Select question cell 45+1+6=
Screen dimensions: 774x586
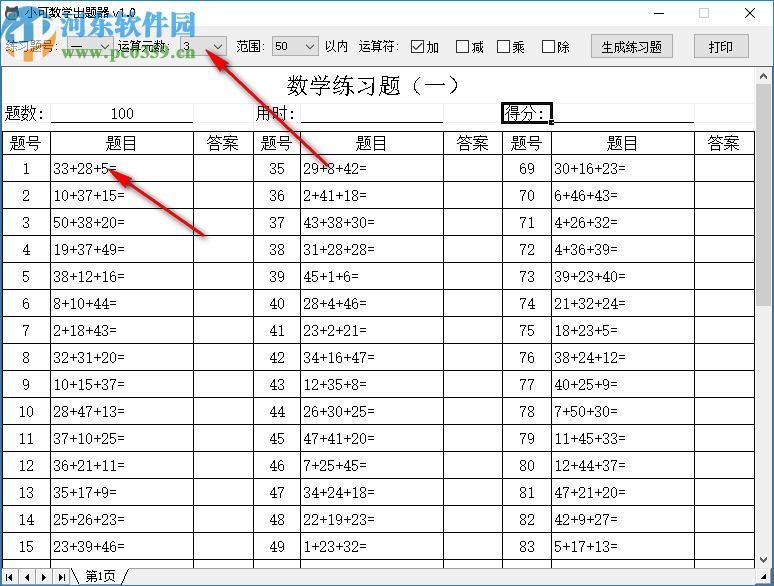point(372,276)
